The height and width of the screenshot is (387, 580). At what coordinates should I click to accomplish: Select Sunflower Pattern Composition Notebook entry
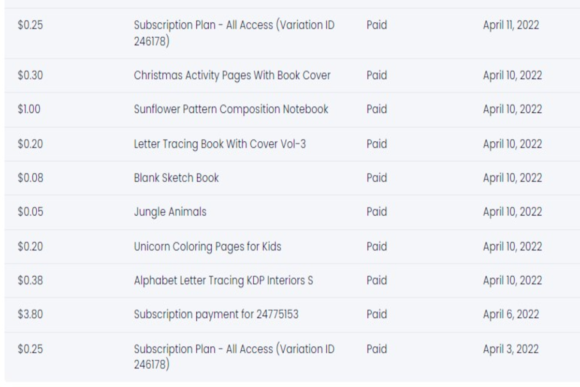click(231, 109)
